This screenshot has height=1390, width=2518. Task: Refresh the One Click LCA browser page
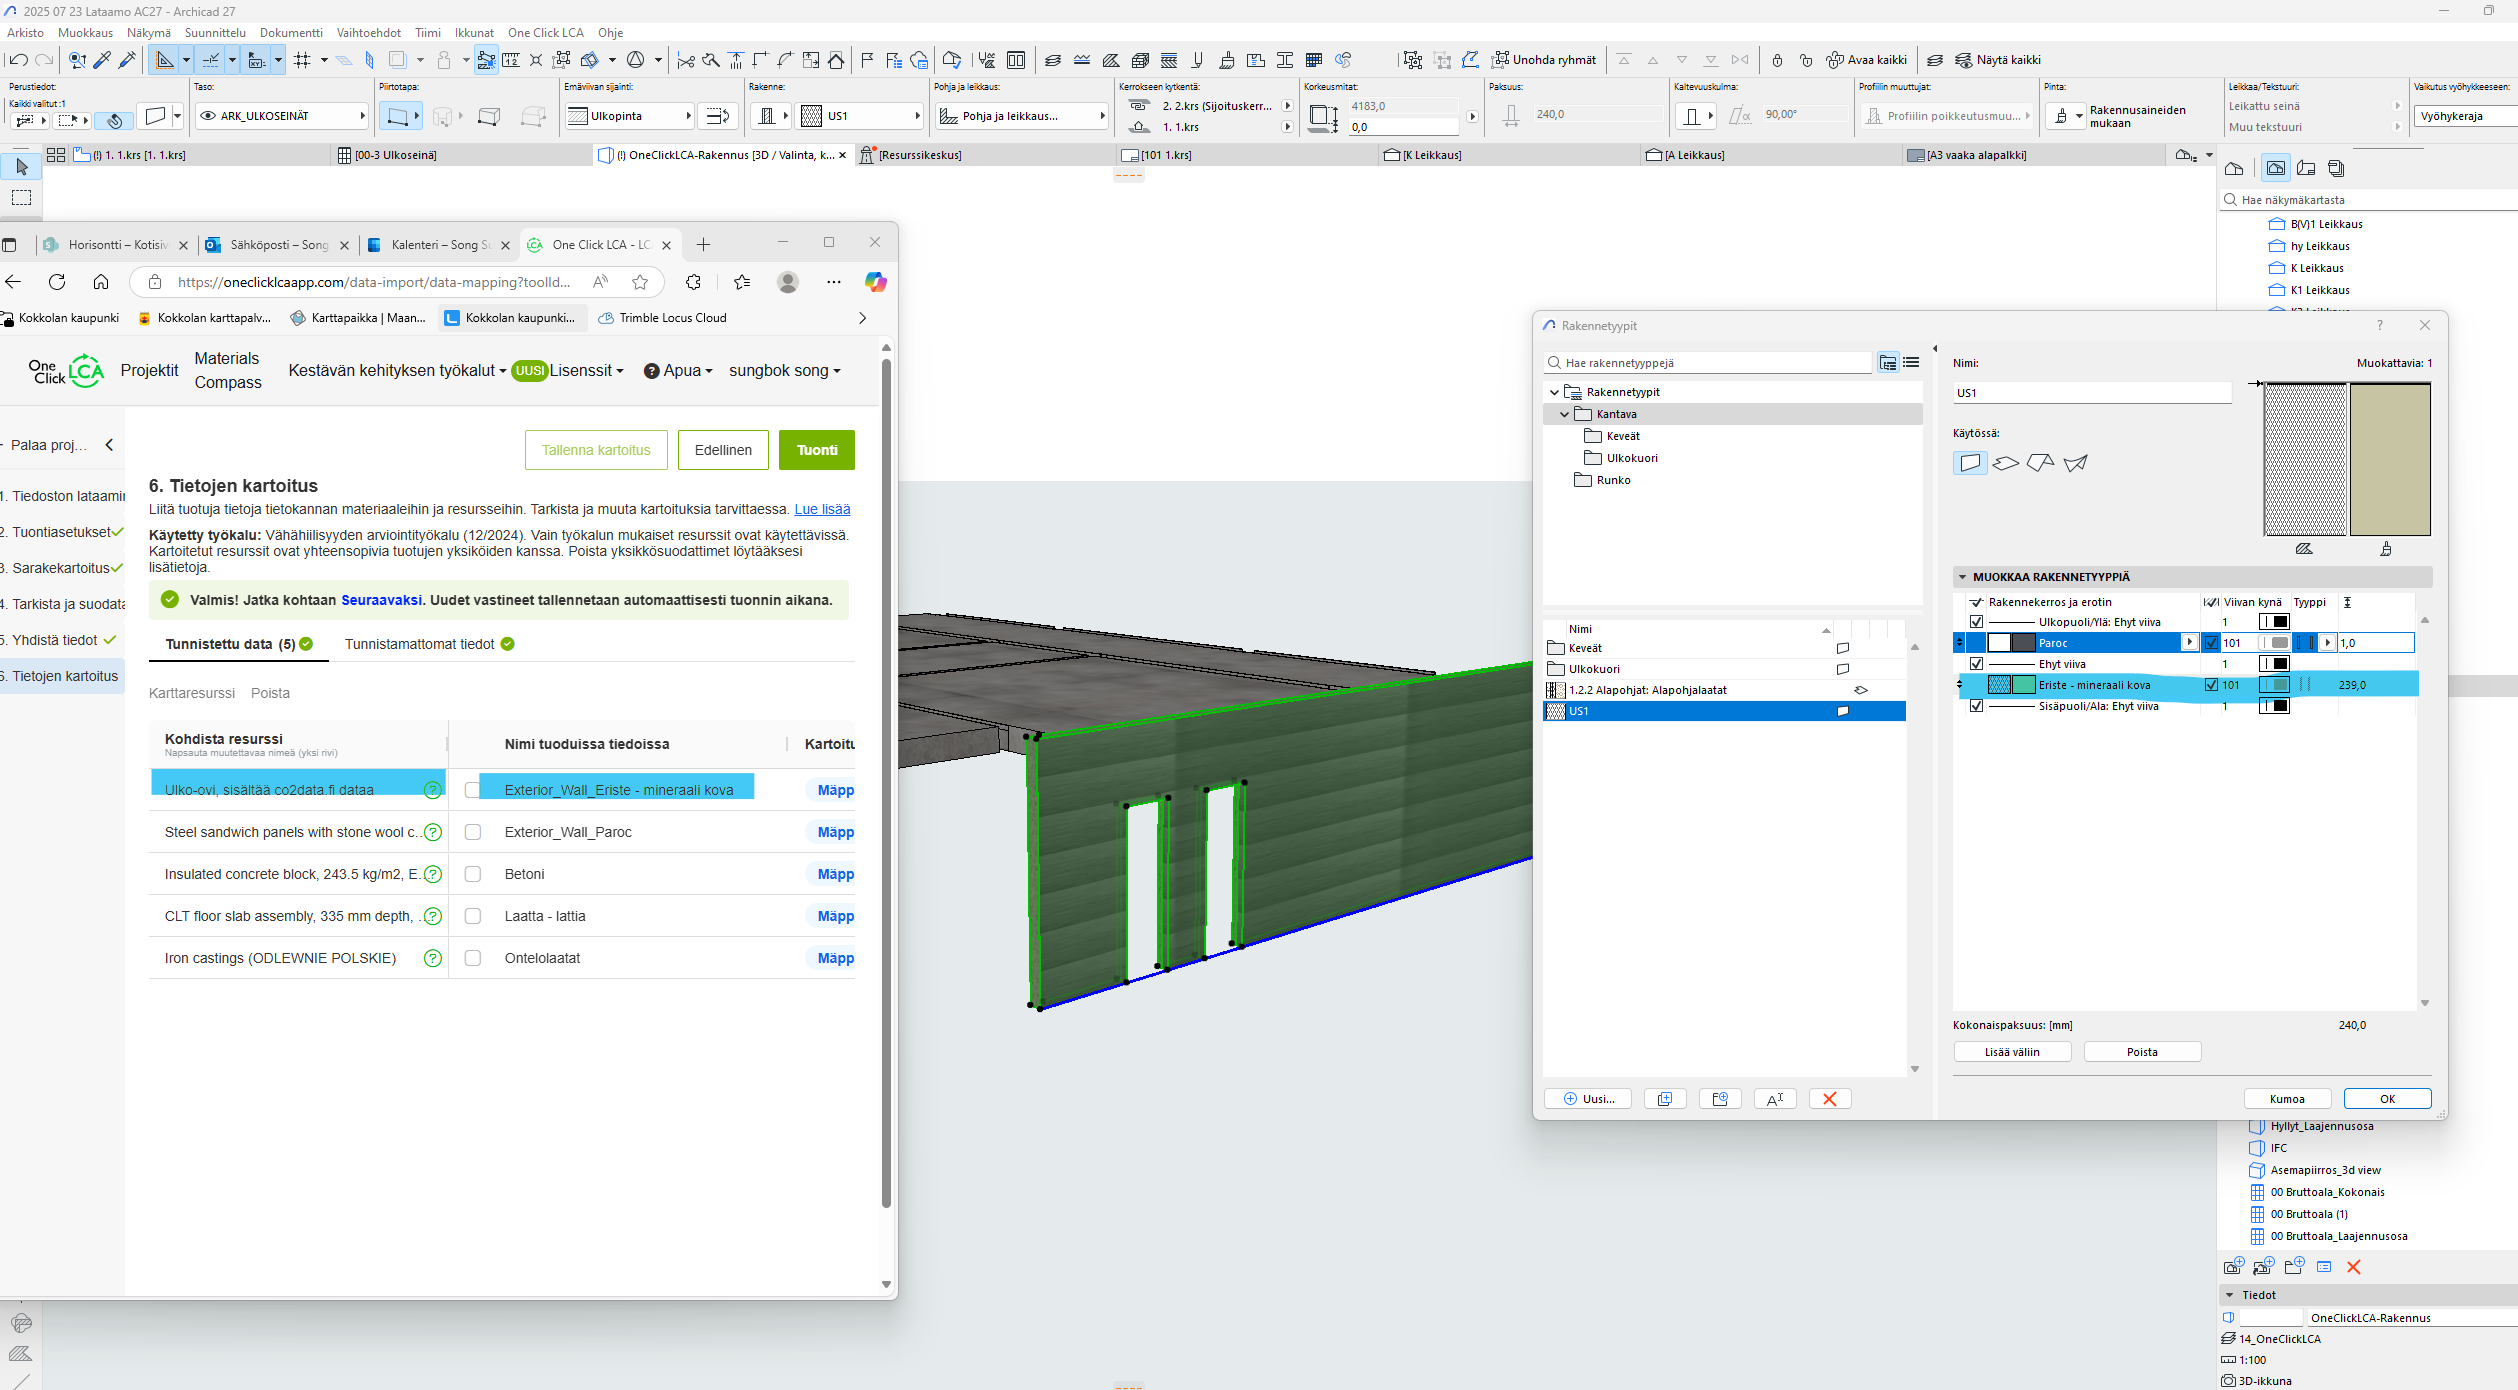[x=57, y=282]
